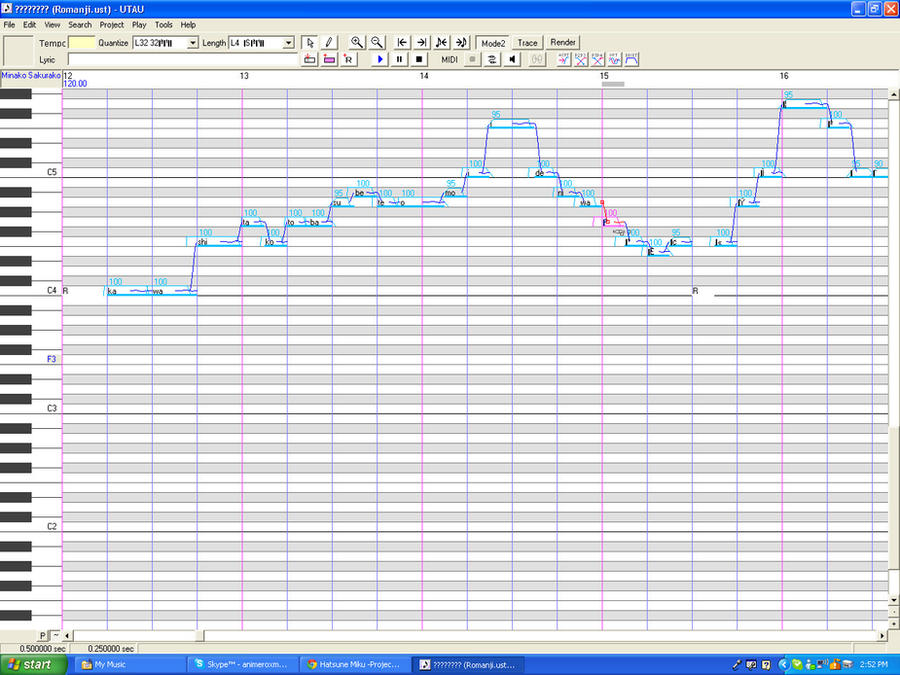Click the C4 piano key label
Viewport: 900px width, 675px height.
[x=52, y=290]
